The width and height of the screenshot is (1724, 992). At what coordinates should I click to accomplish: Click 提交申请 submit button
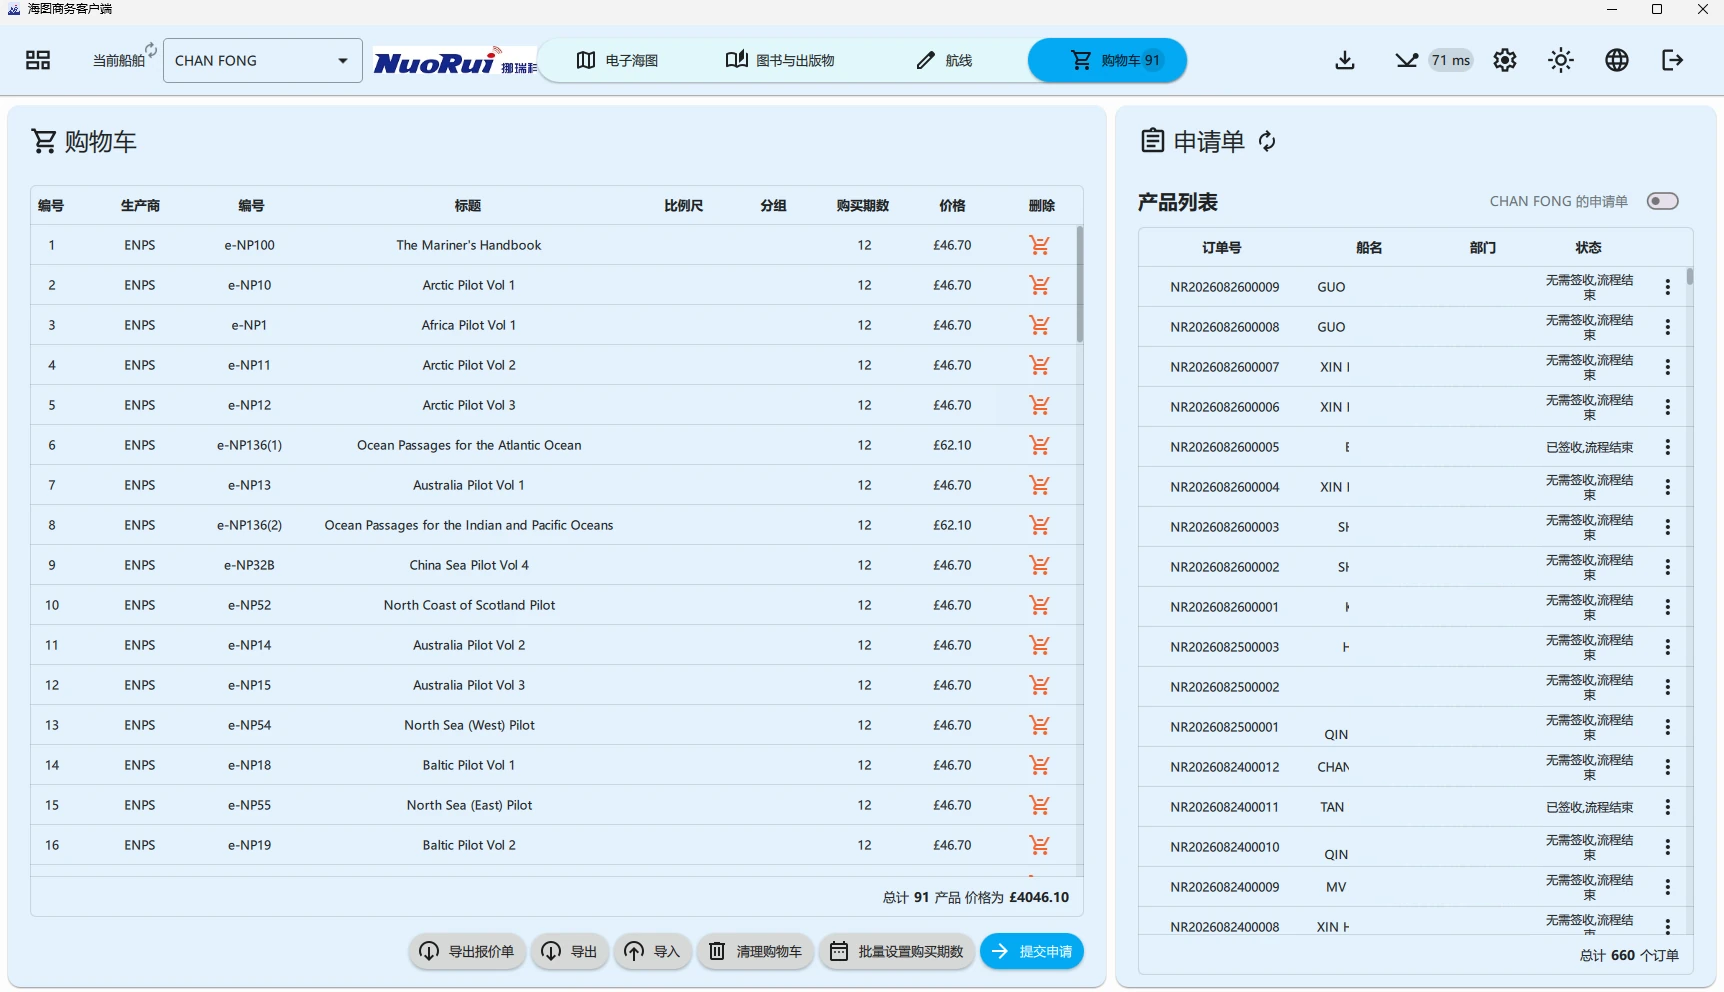coord(1032,951)
